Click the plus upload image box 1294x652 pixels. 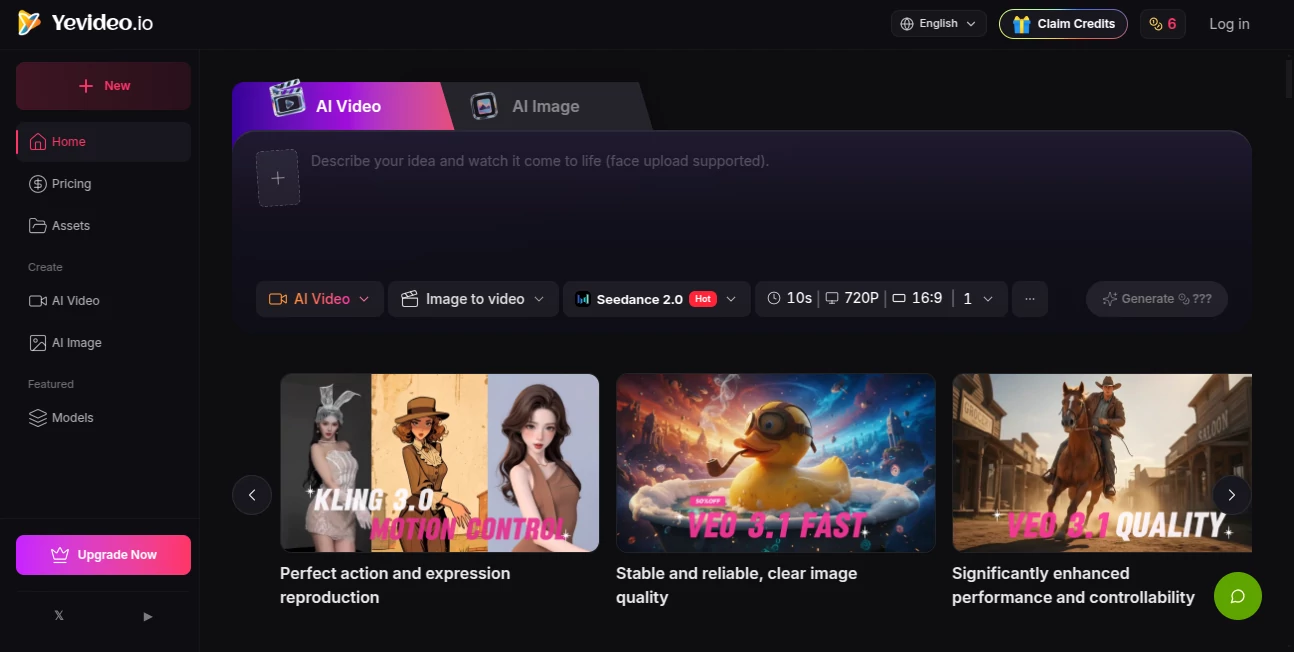pos(278,178)
